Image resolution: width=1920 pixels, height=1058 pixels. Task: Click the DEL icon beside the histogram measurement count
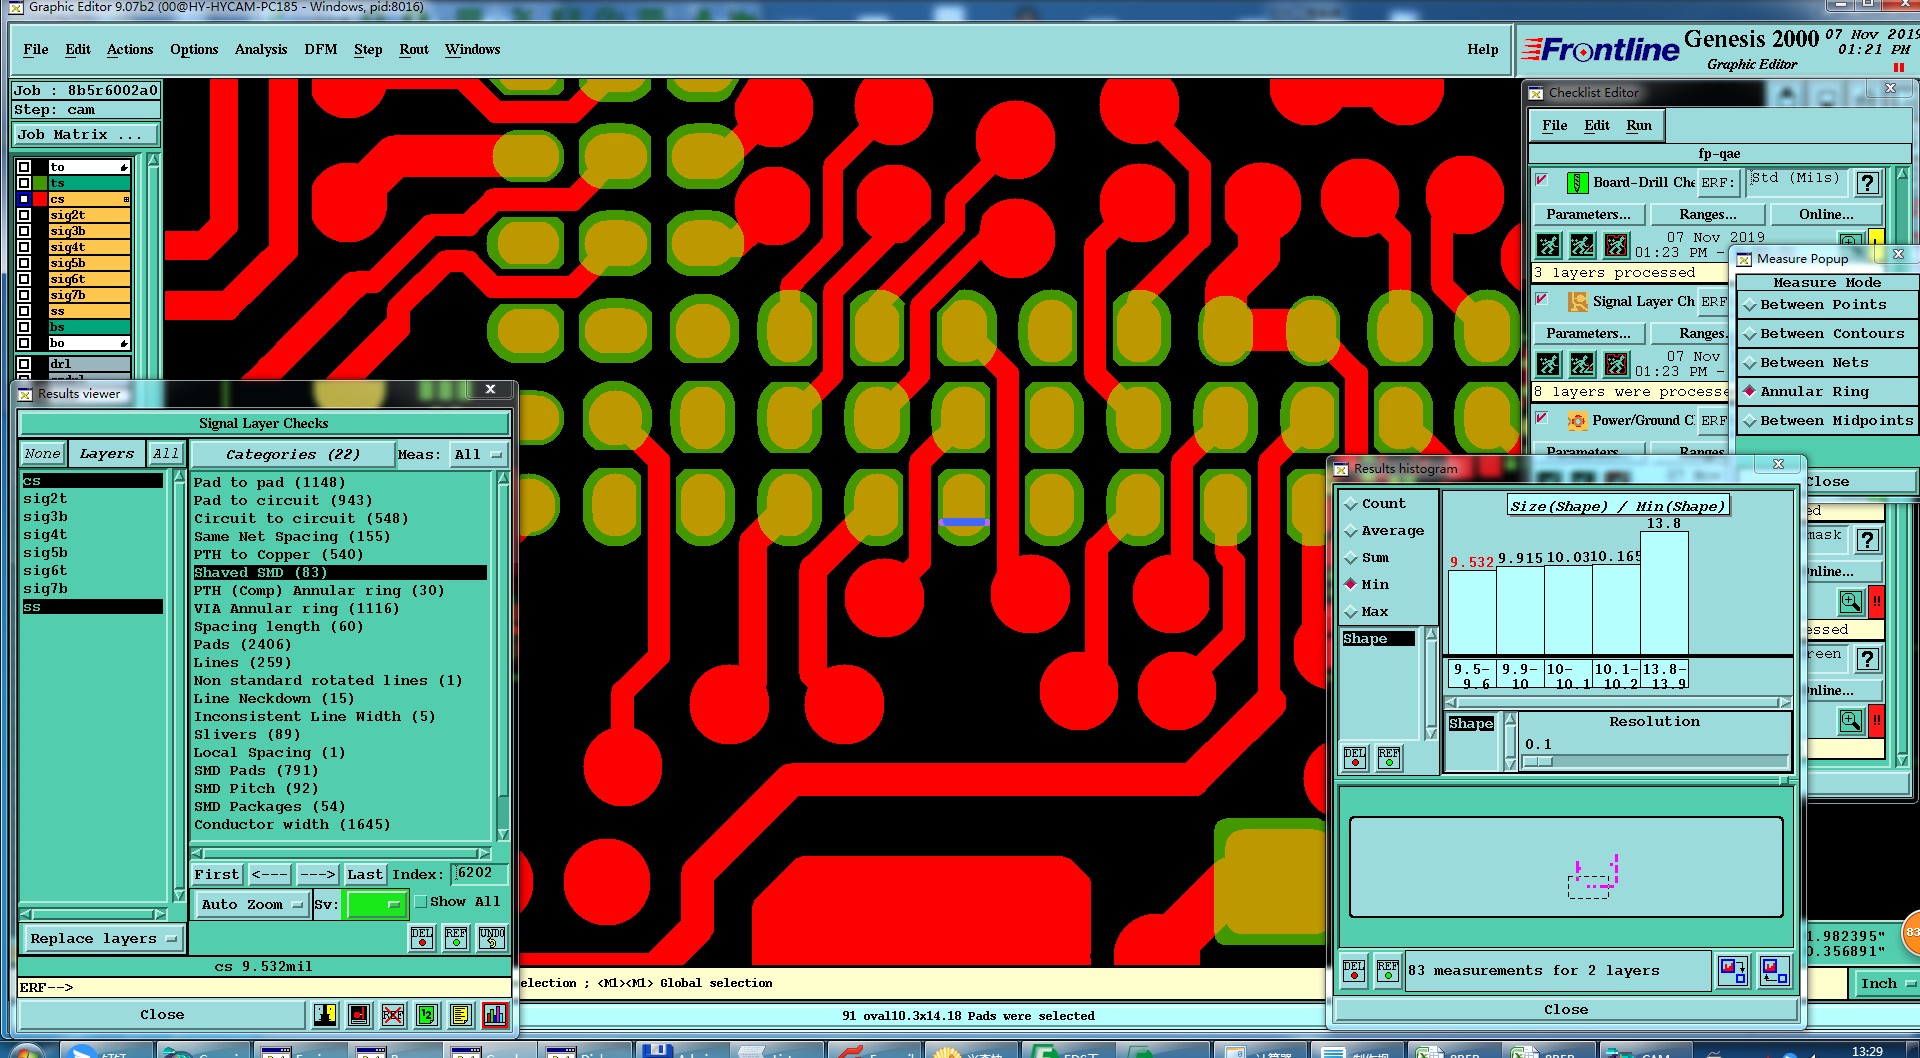(x=1354, y=970)
